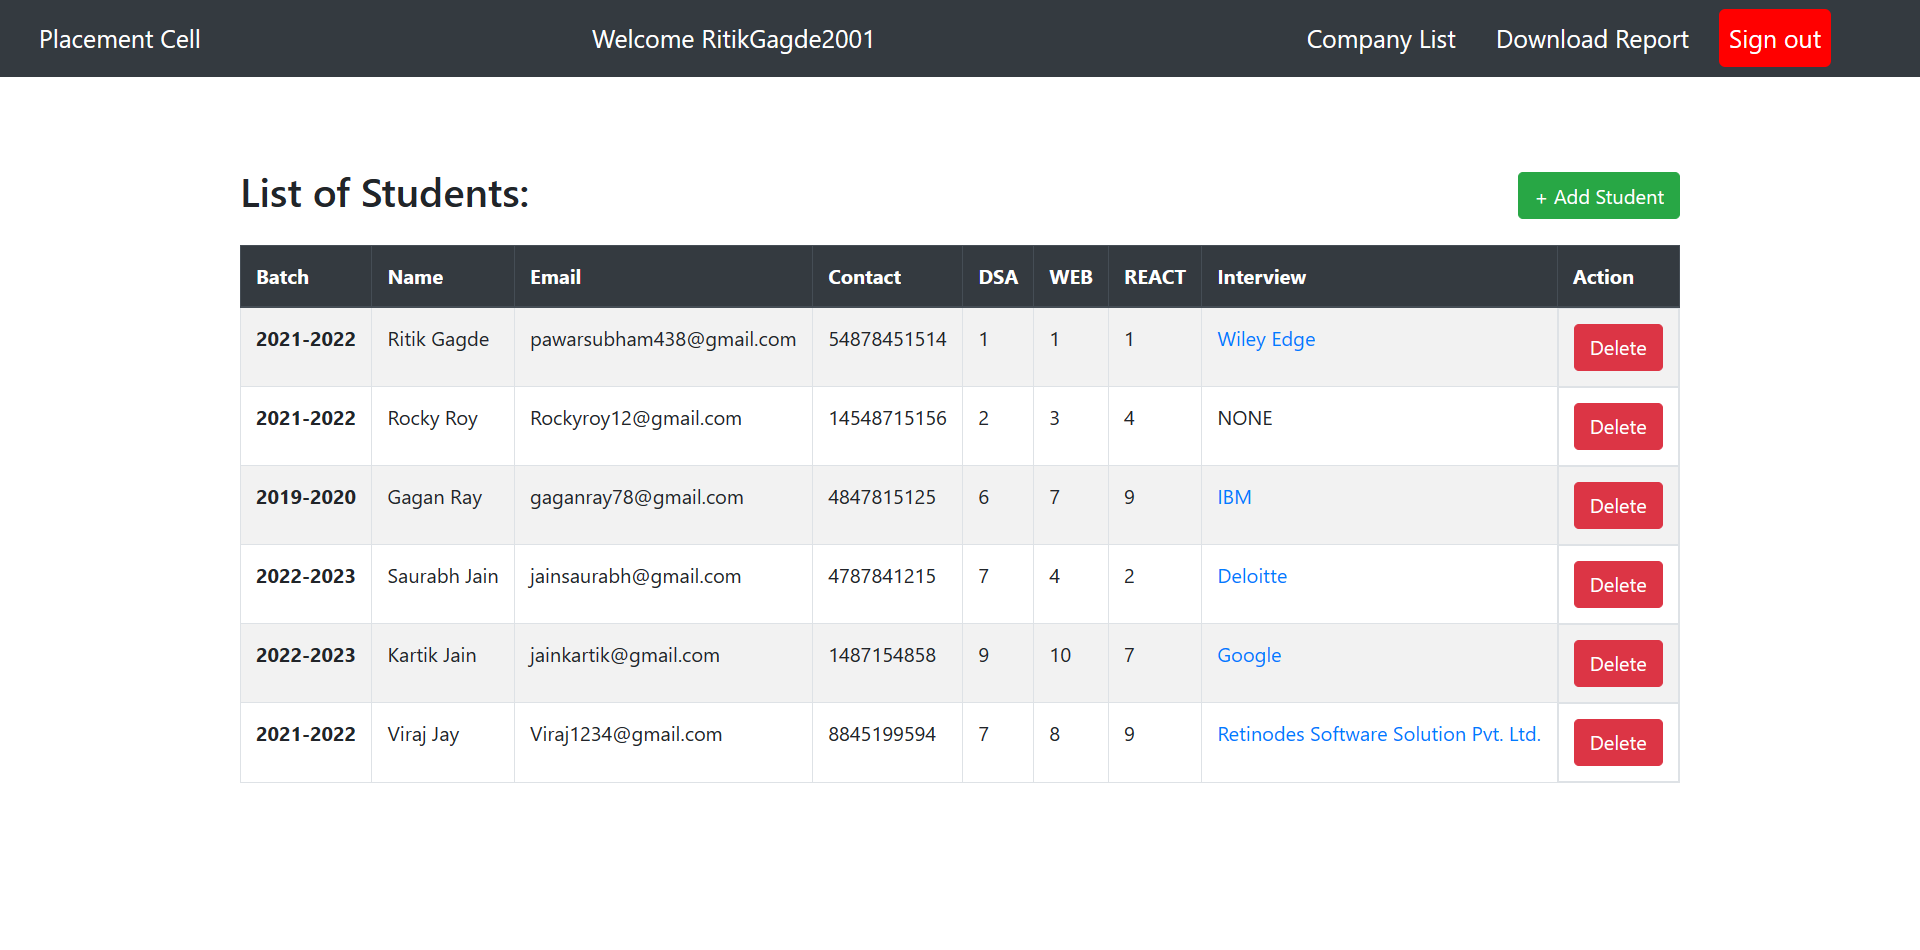Image resolution: width=1920 pixels, height=950 pixels.
Task: Click the DSA column header
Action: (997, 277)
